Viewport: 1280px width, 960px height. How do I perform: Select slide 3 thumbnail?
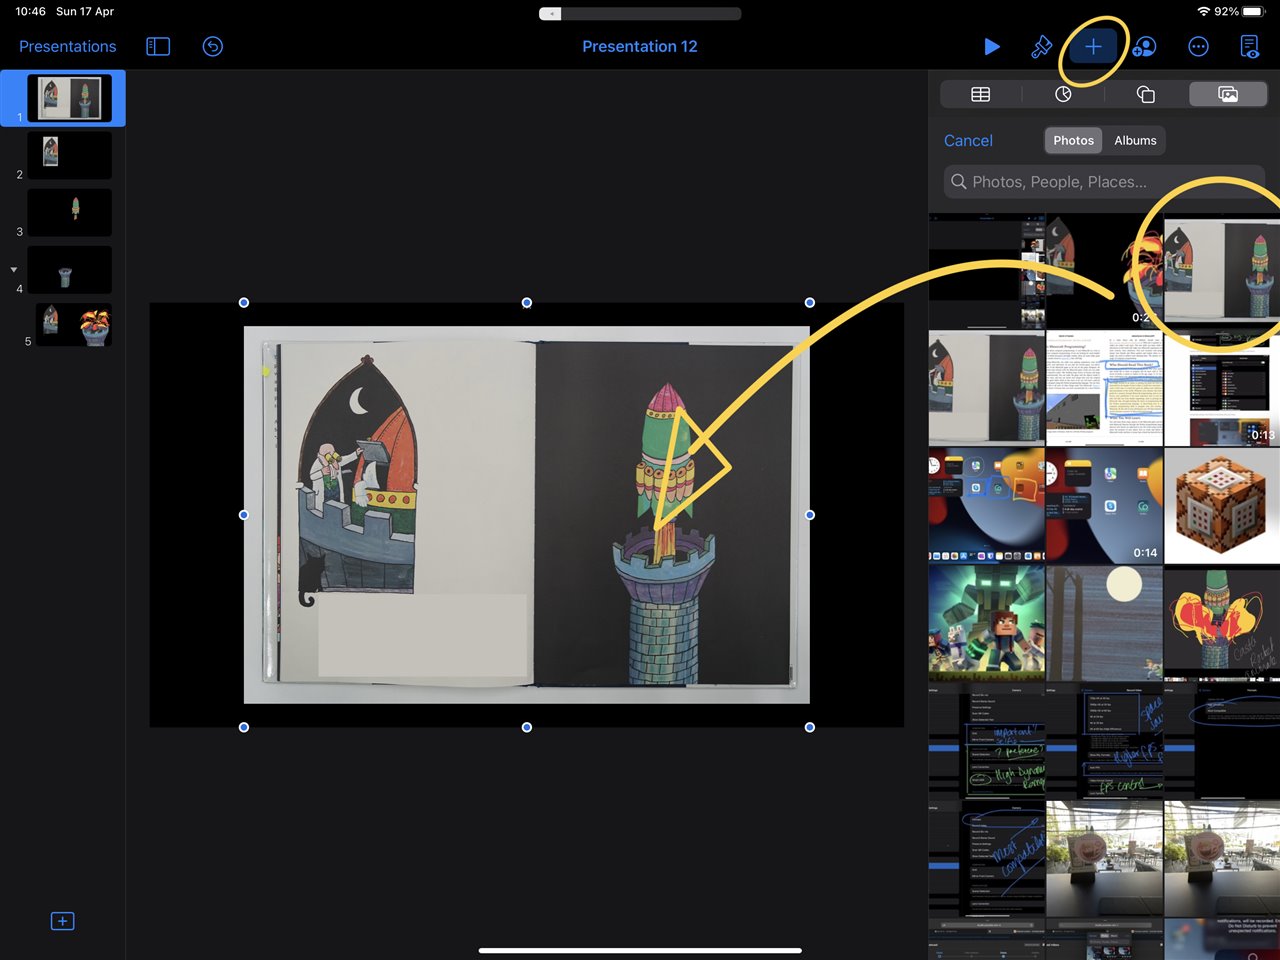tap(69, 212)
